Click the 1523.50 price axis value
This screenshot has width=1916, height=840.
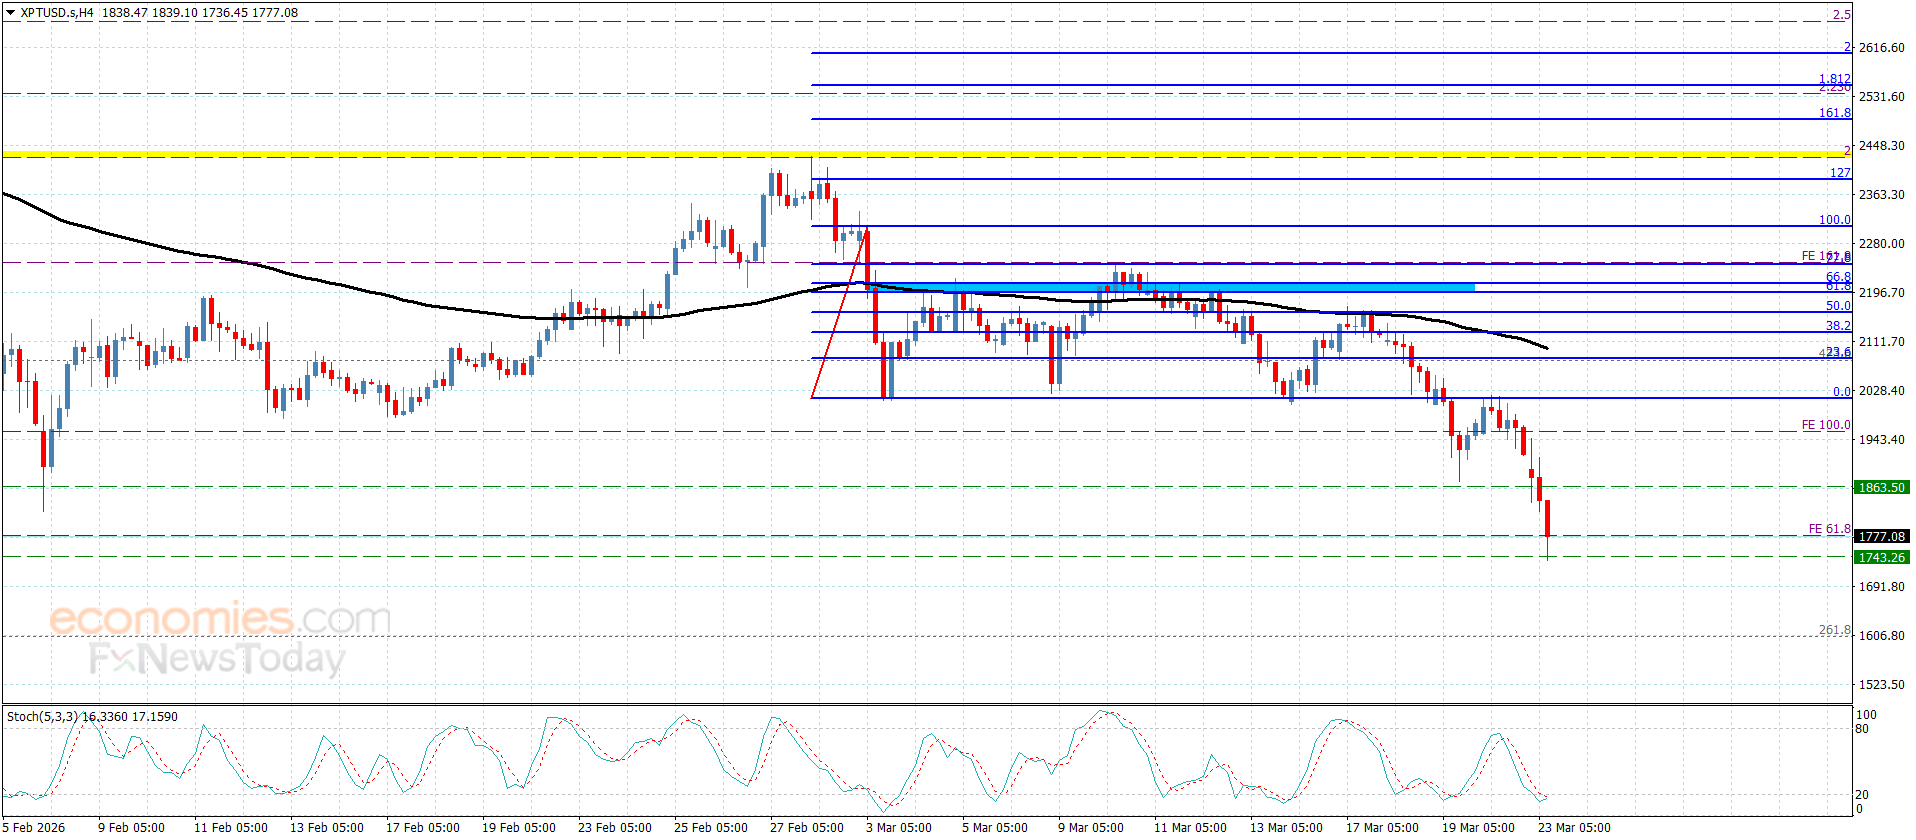[x=1881, y=685]
